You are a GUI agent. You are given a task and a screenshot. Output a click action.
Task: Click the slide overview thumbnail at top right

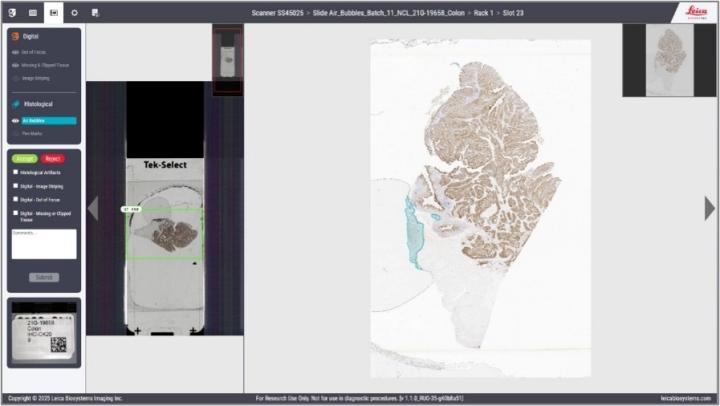[x=669, y=60]
